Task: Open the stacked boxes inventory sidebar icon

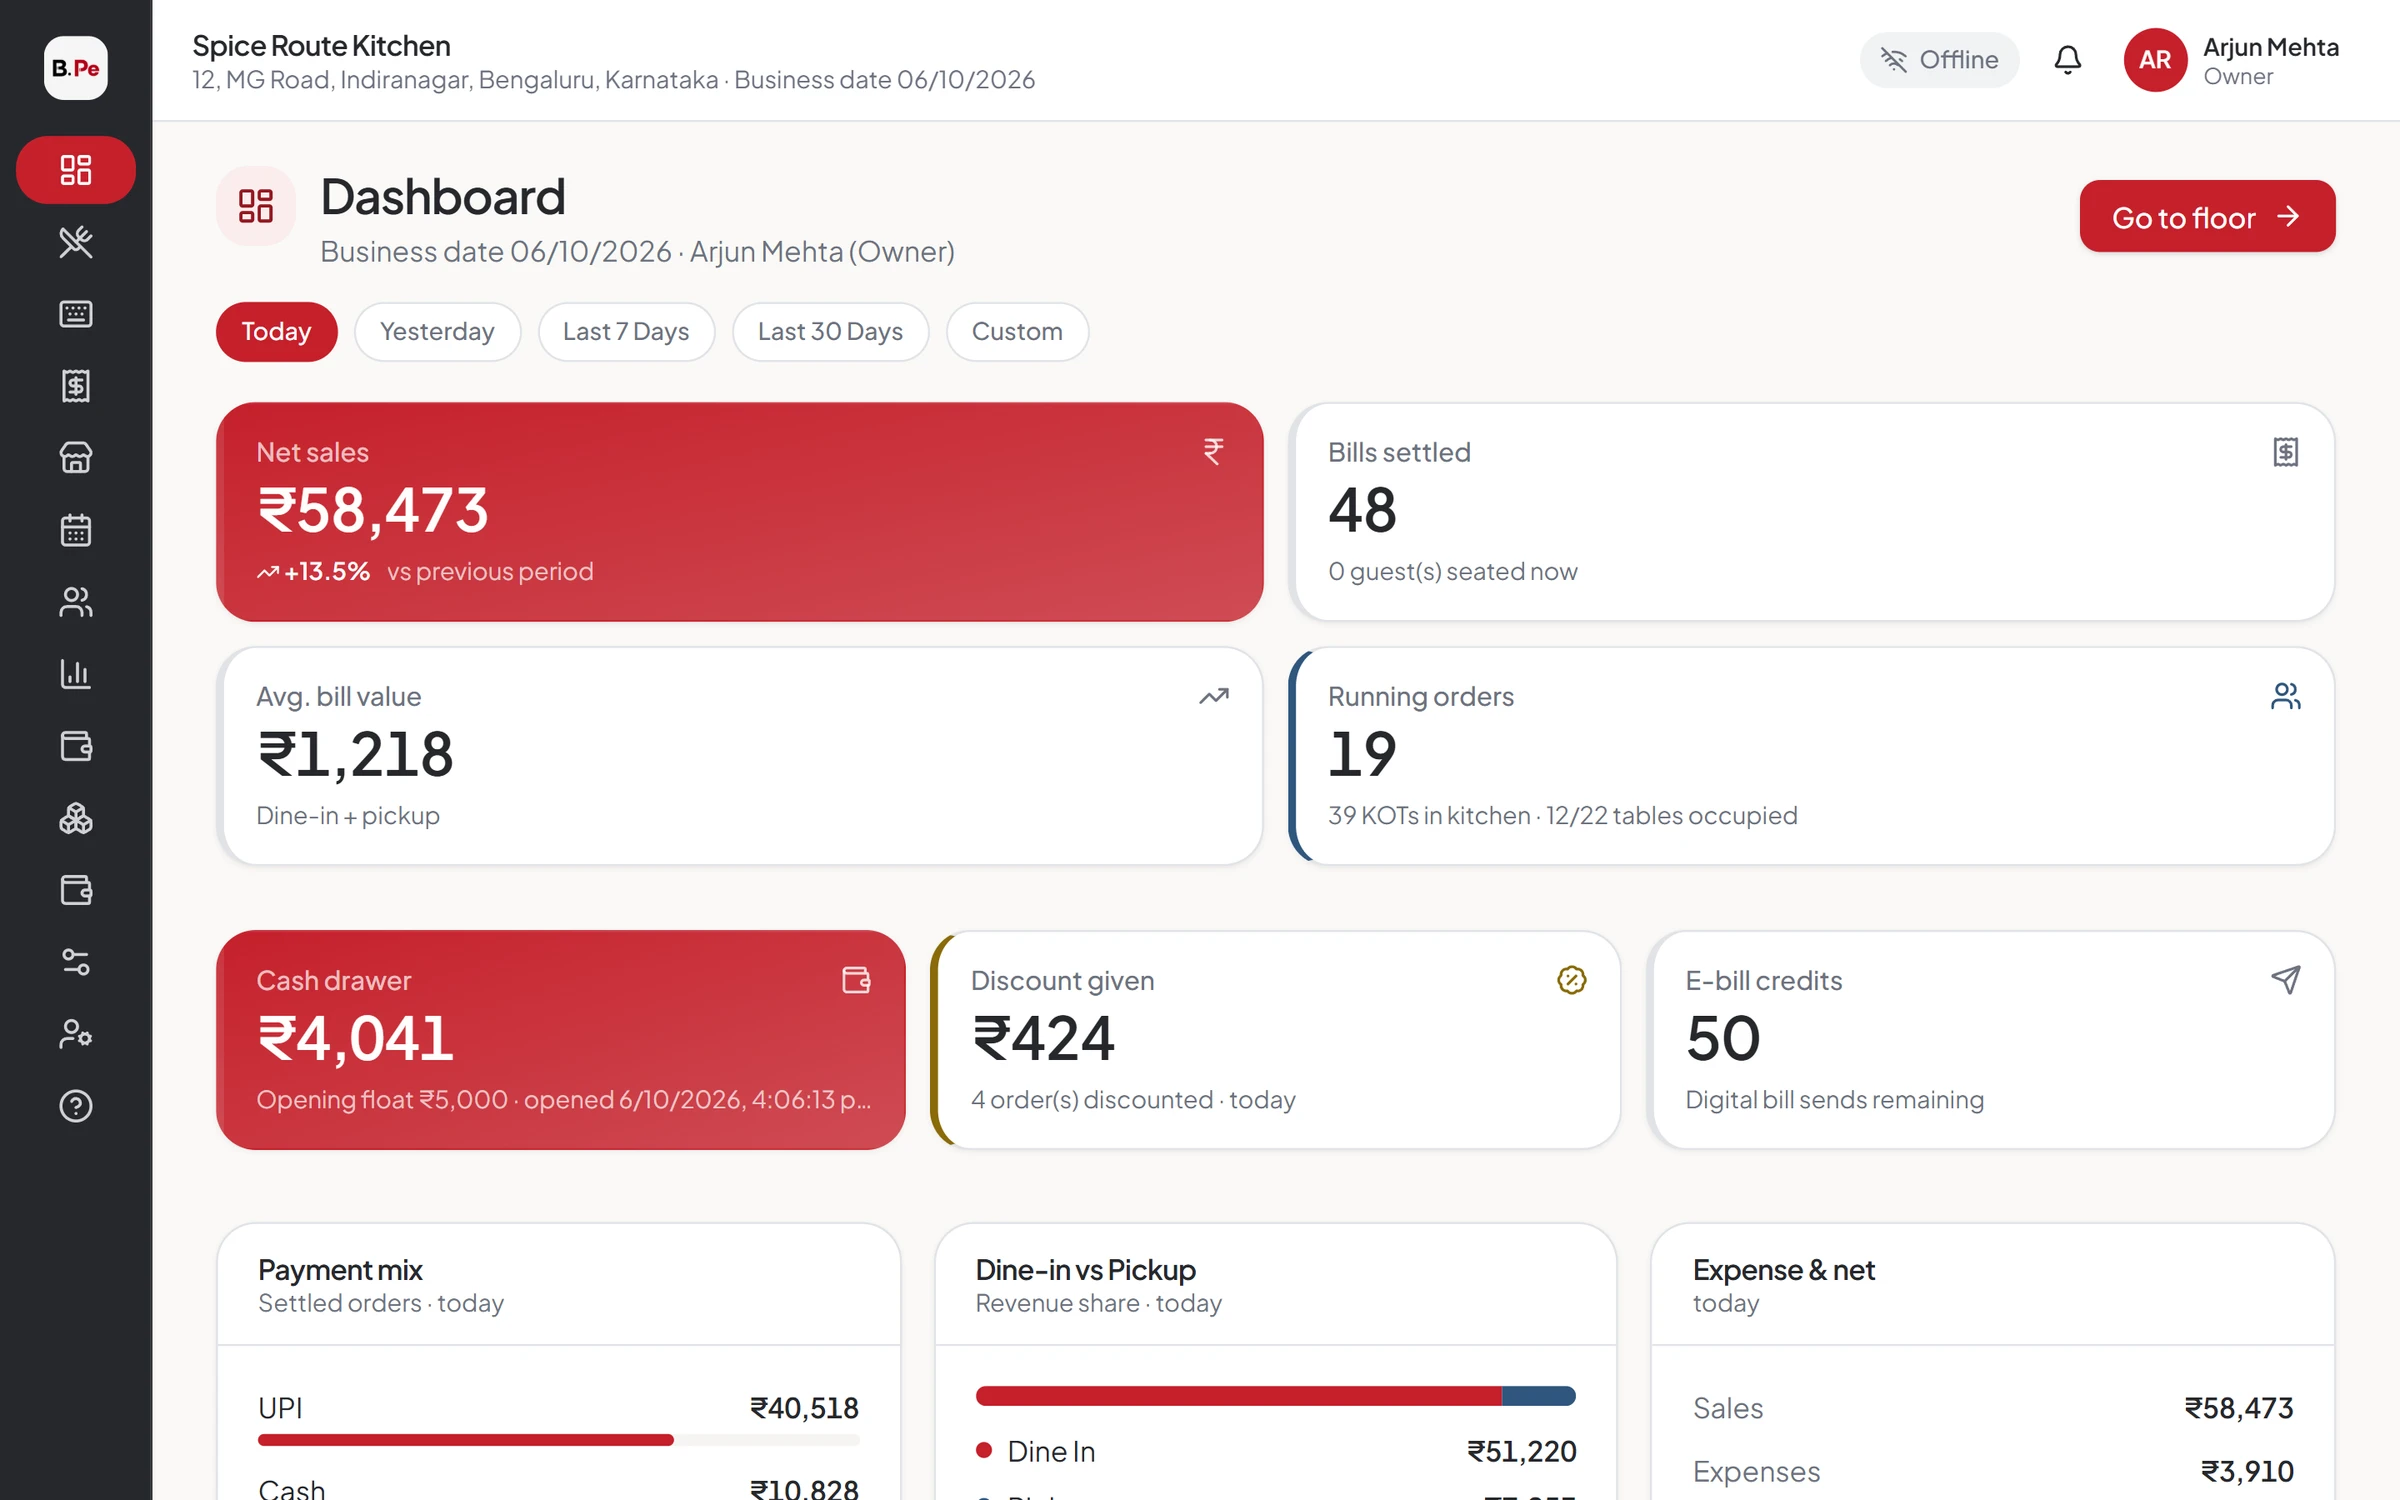Action: [x=76, y=818]
